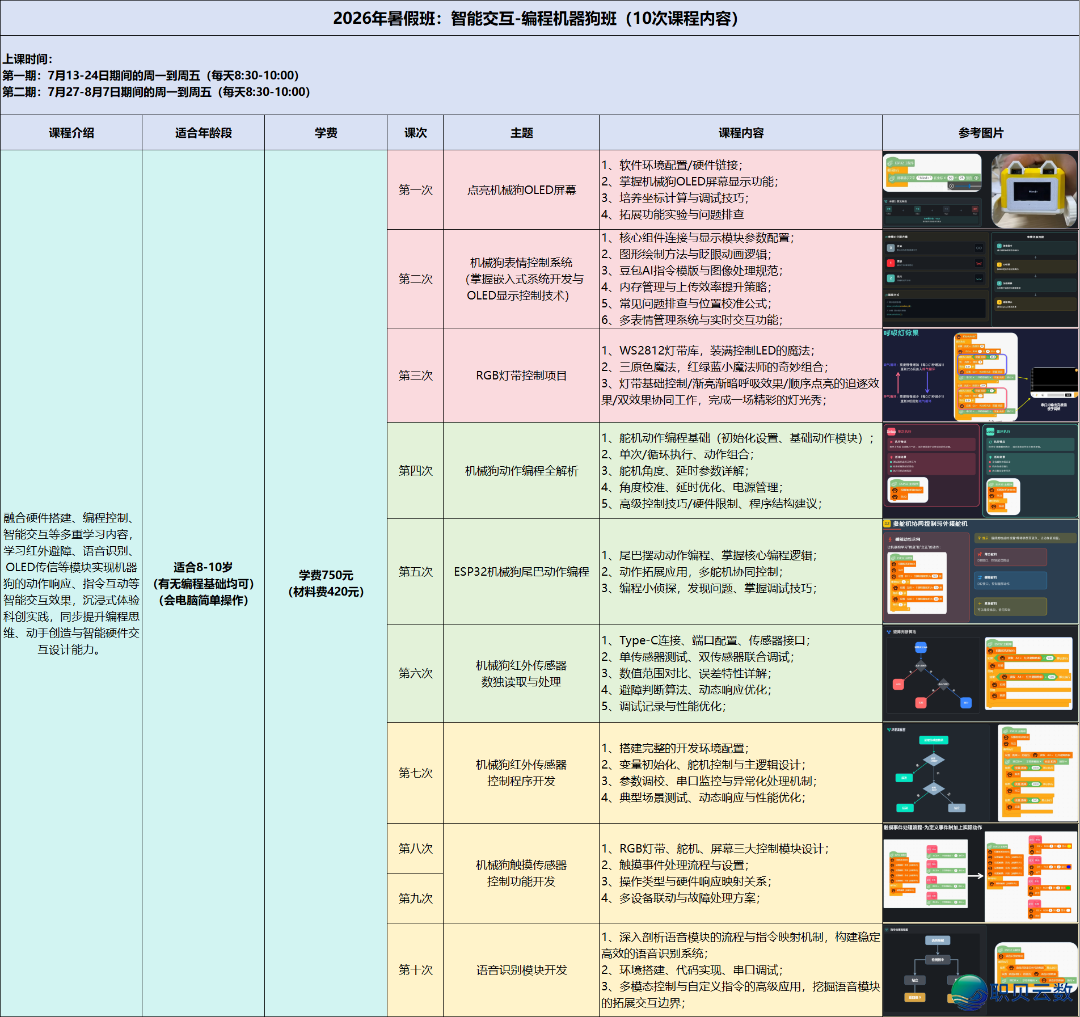Click lesson one content starting 软件环境配置

(741, 190)
